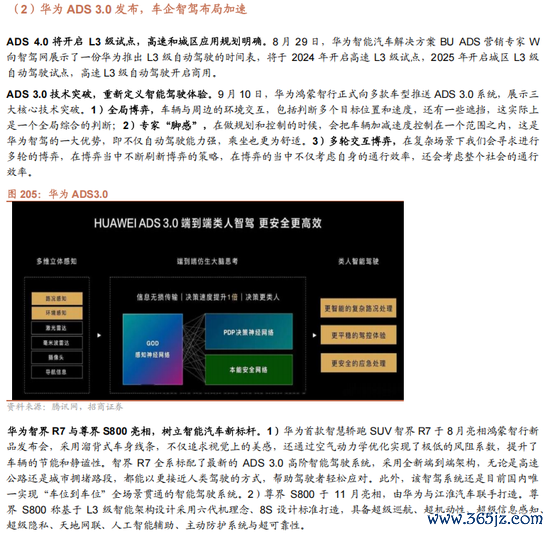This screenshot has height=534, width=550.
Task: Click the bold phrase 高速和城区应用规划明确
Action: pos(204,41)
